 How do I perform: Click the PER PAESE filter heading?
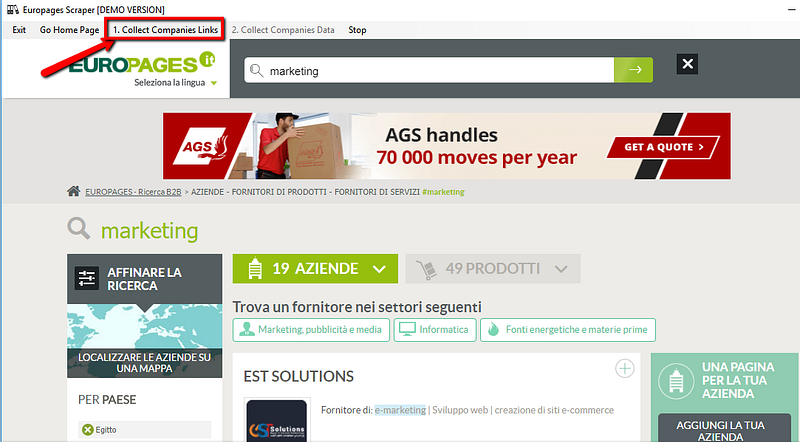[x=107, y=400]
